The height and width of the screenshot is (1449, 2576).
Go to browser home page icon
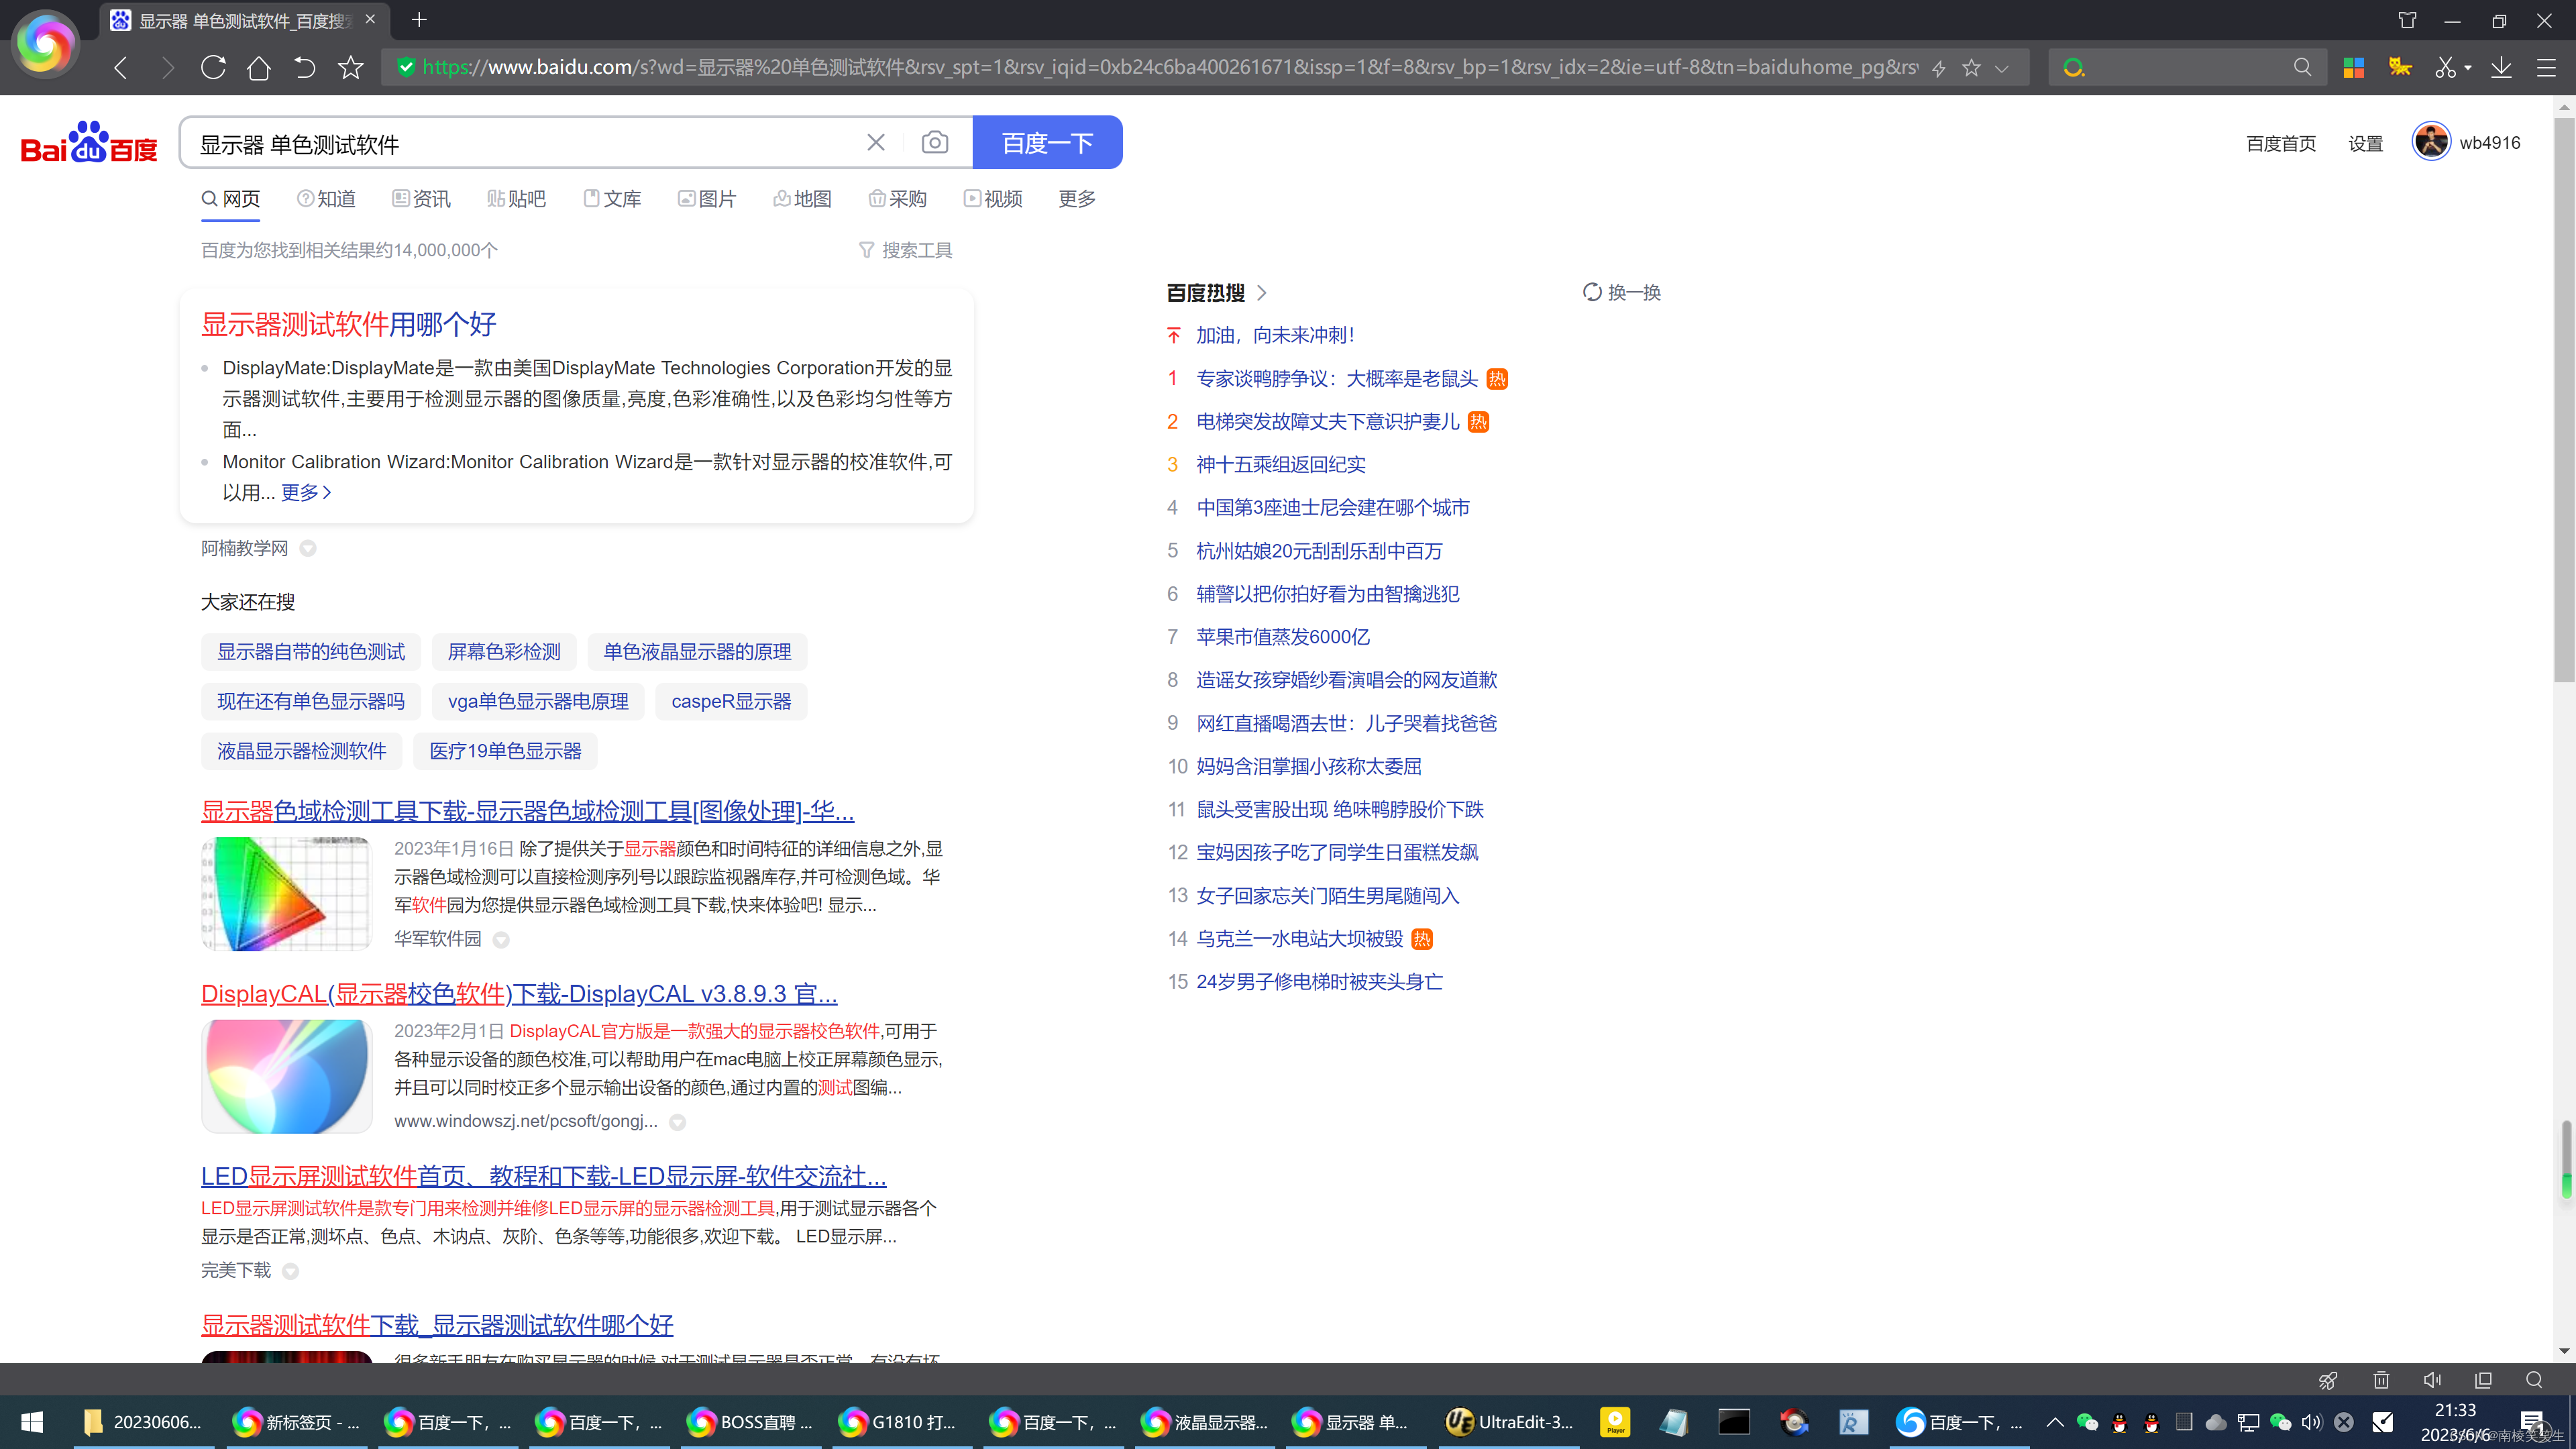tap(258, 67)
